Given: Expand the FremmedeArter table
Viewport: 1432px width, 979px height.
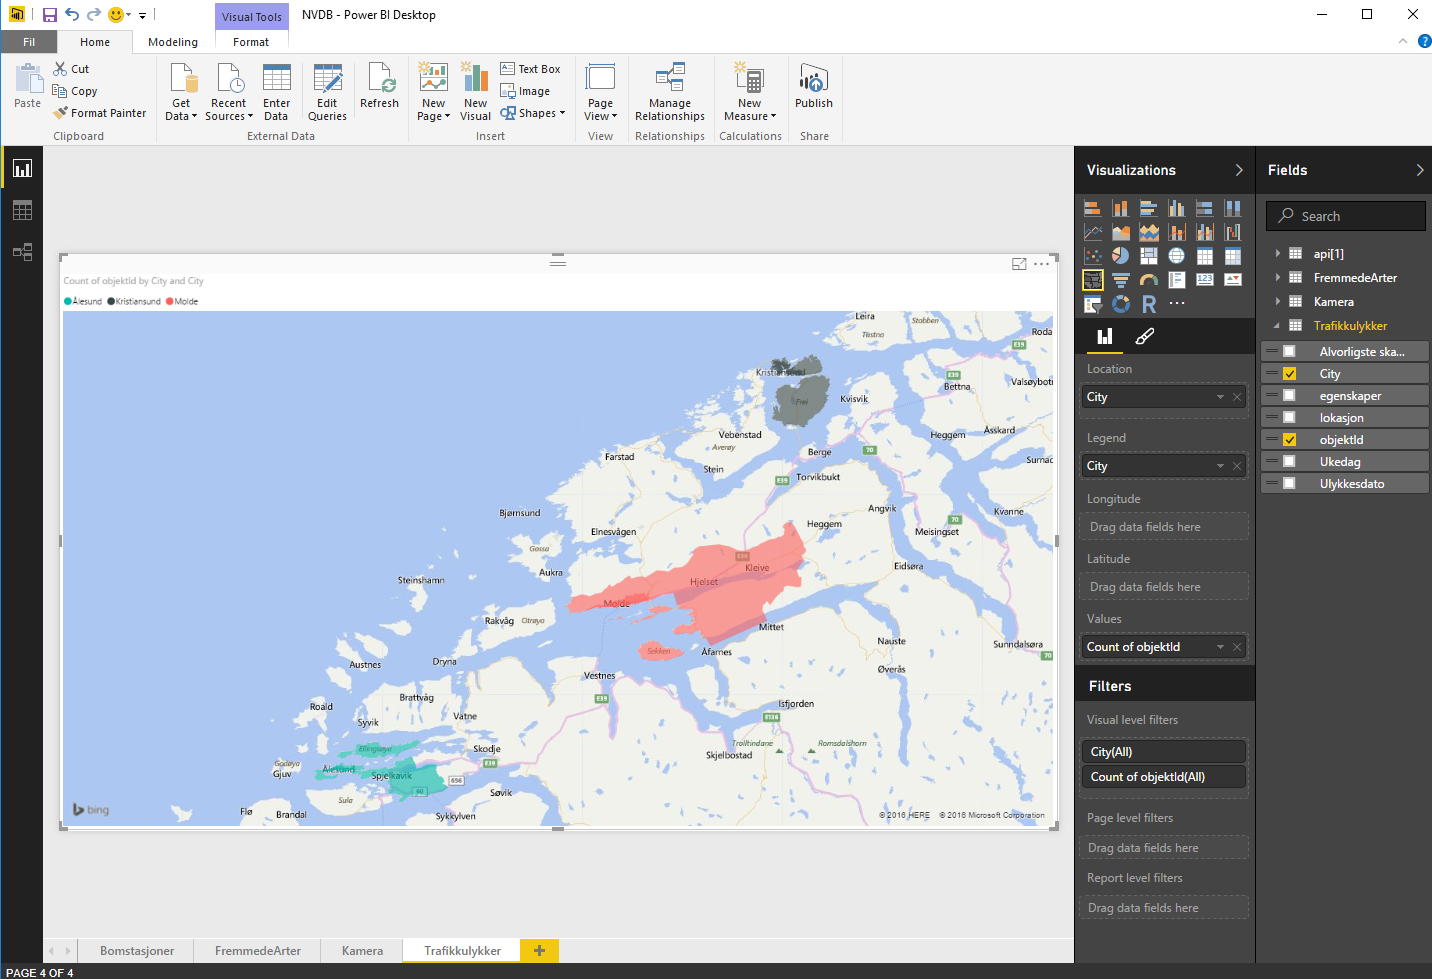Looking at the screenshot, I should [1277, 277].
